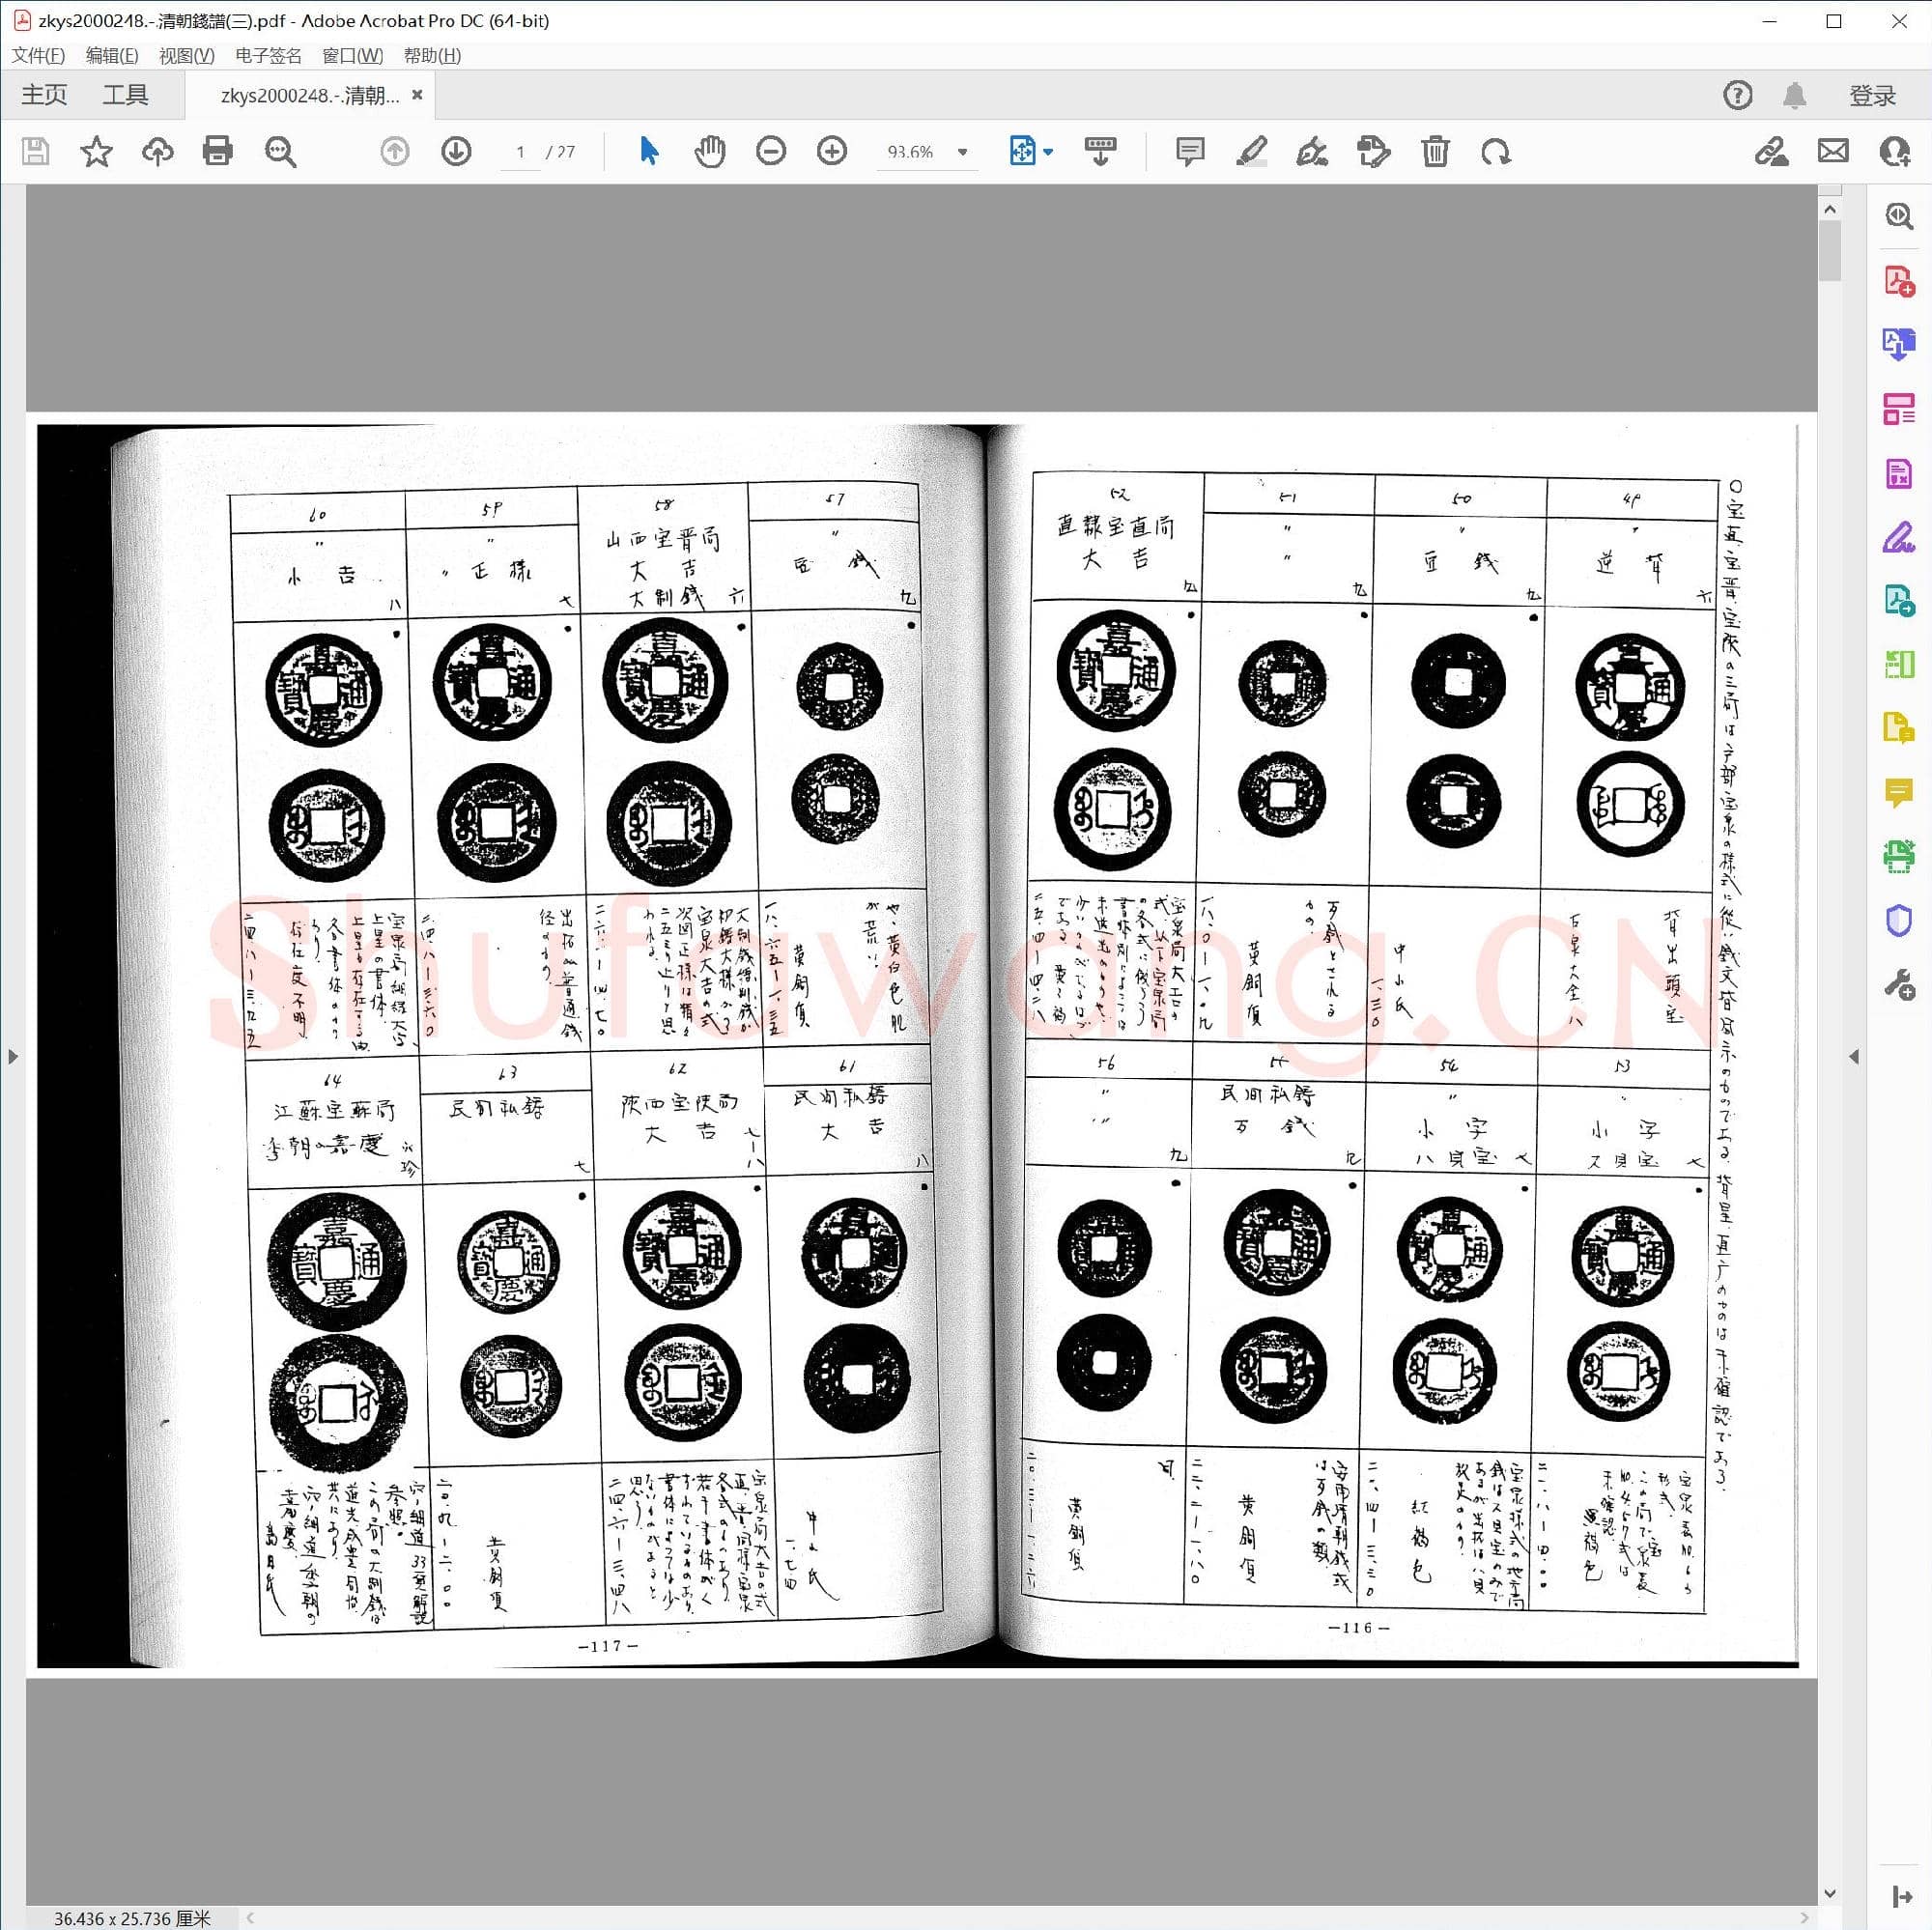This screenshot has width=1932, height=1930.
Task: Select the Hand pan tool
Action: click(709, 151)
